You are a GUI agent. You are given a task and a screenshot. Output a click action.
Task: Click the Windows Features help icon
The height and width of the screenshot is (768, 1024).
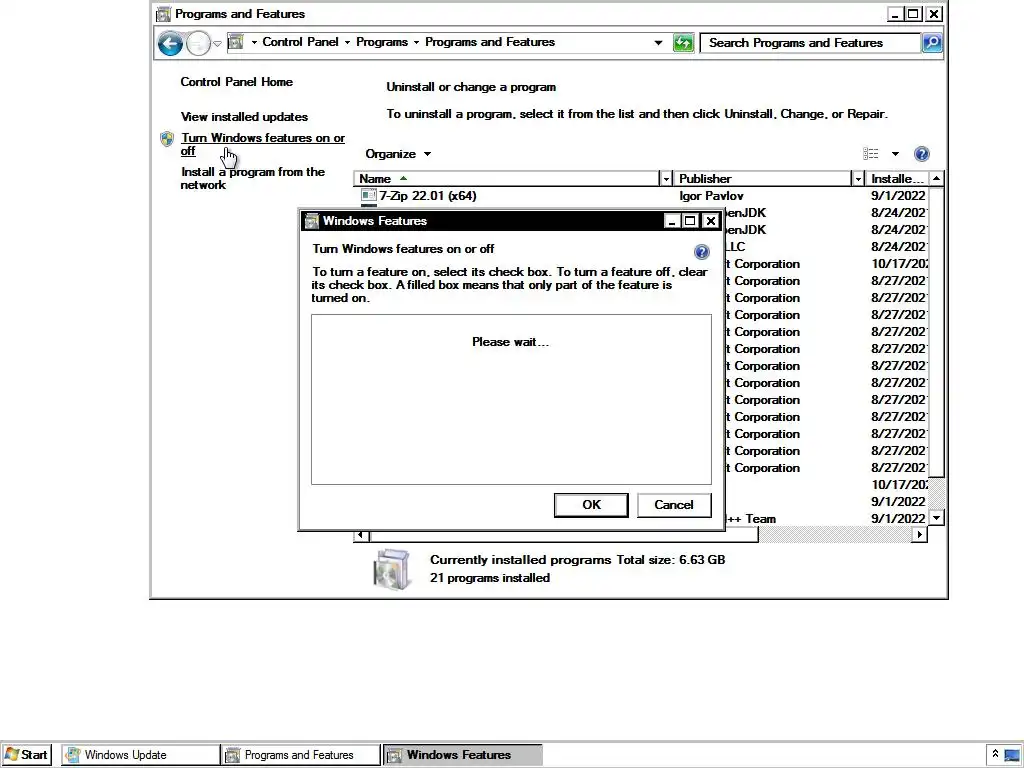pyautogui.click(x=701, y=252)
